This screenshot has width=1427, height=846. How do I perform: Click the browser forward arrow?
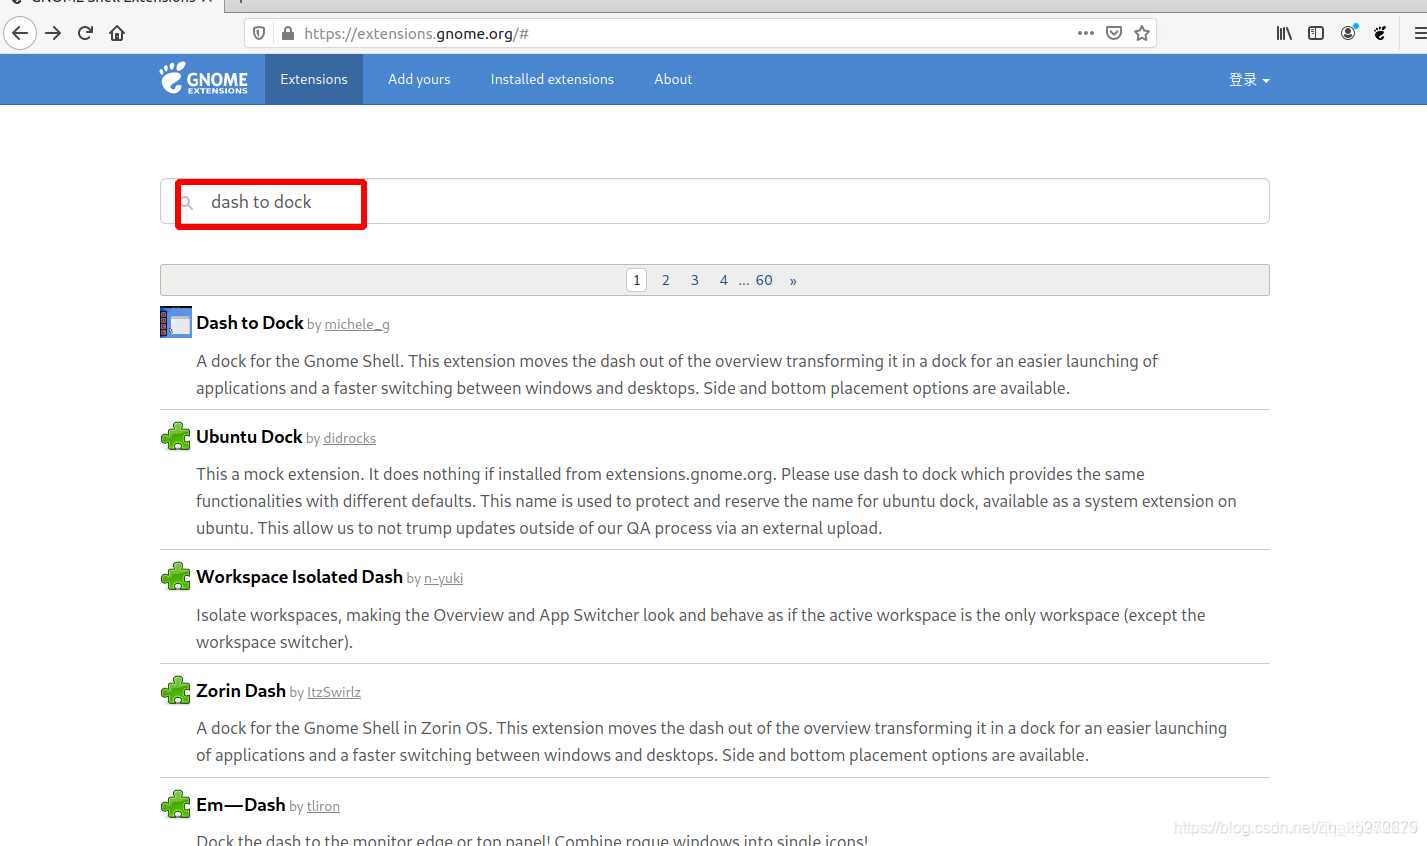pos(53,33)
